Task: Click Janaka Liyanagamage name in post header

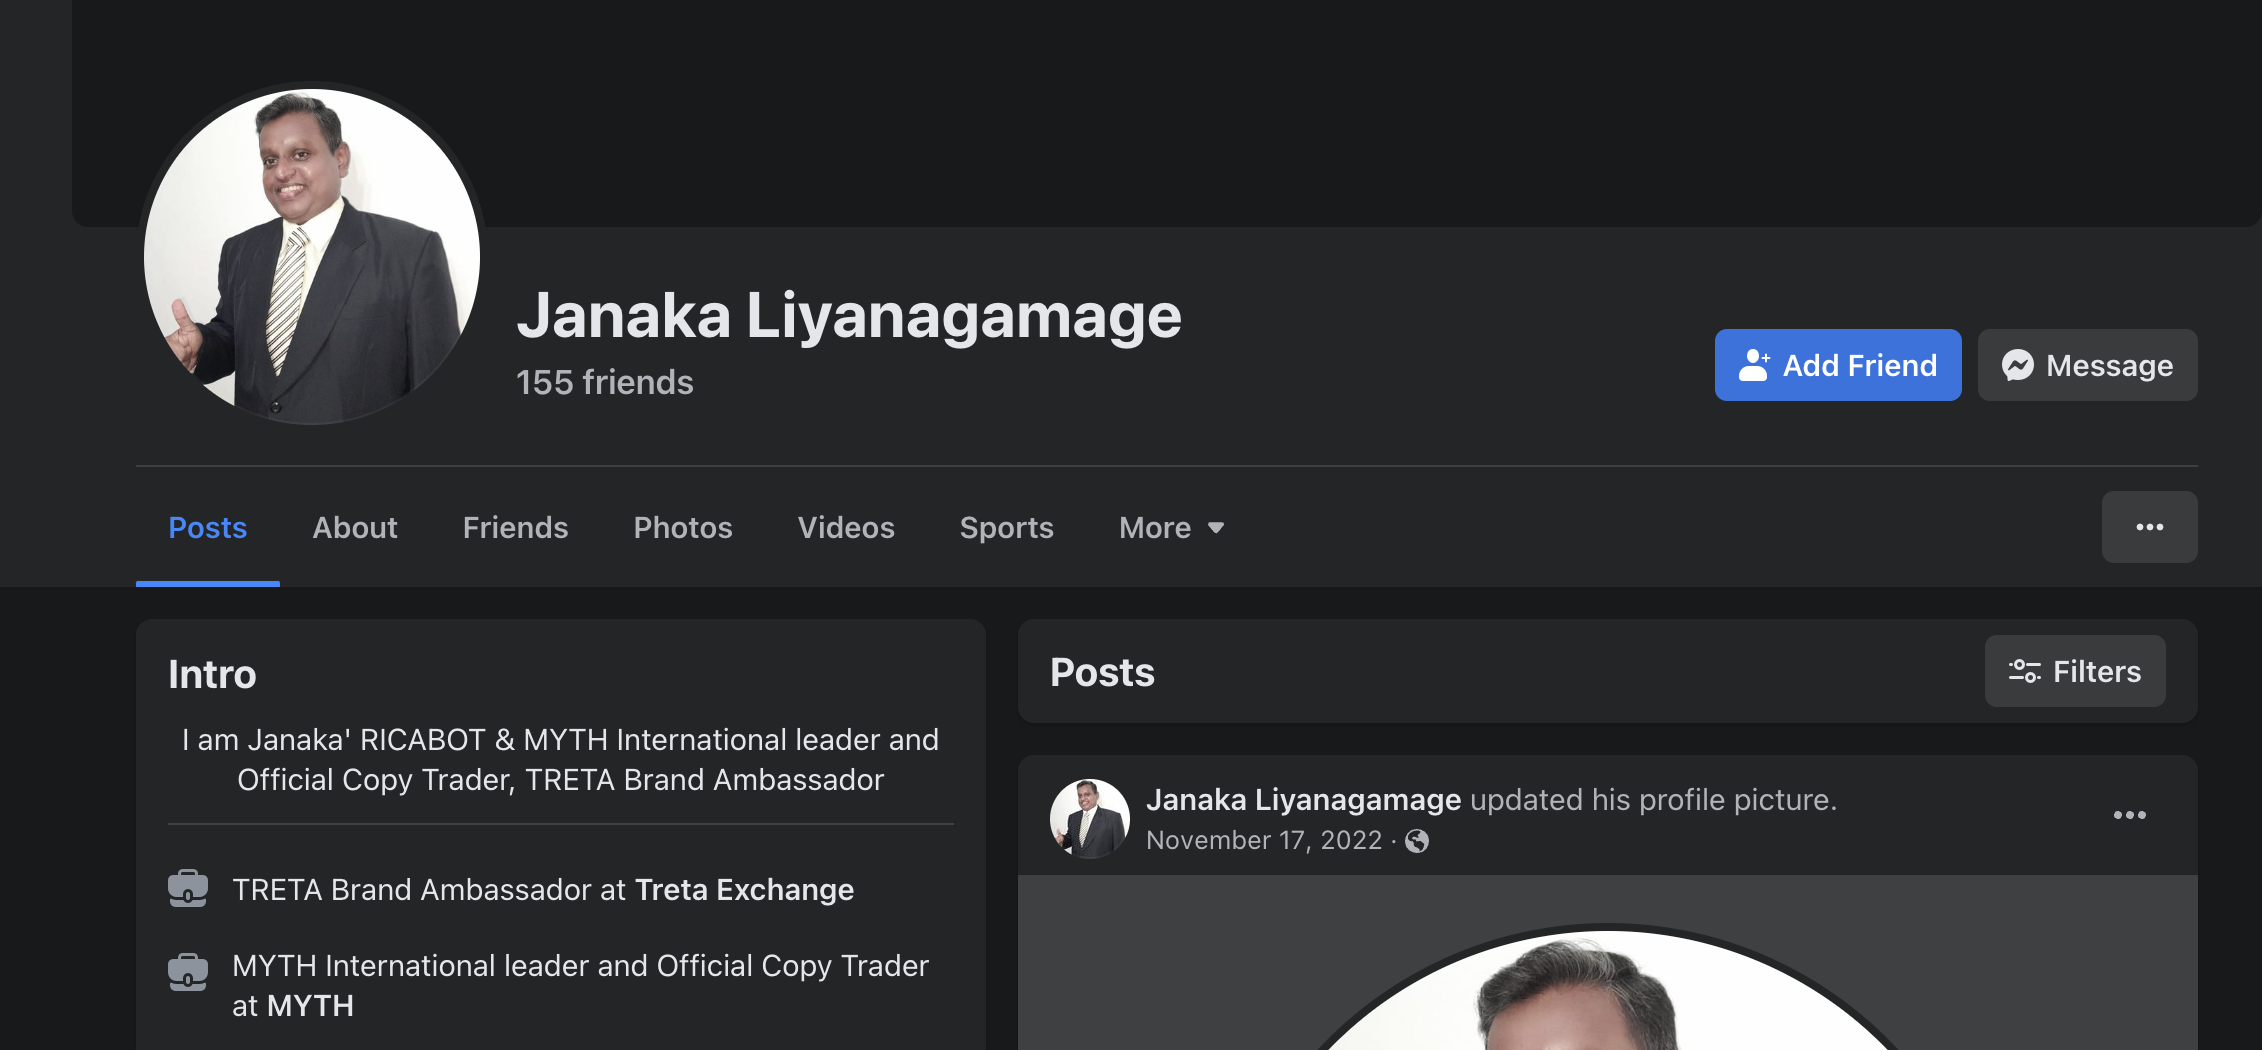Action: pos(1304,800)
